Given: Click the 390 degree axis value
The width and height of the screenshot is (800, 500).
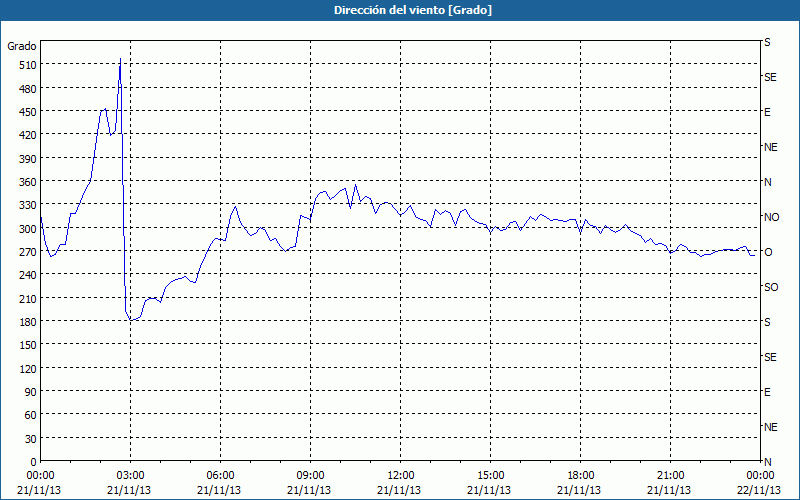Looking at the screenshot, I should pos(28,159).
